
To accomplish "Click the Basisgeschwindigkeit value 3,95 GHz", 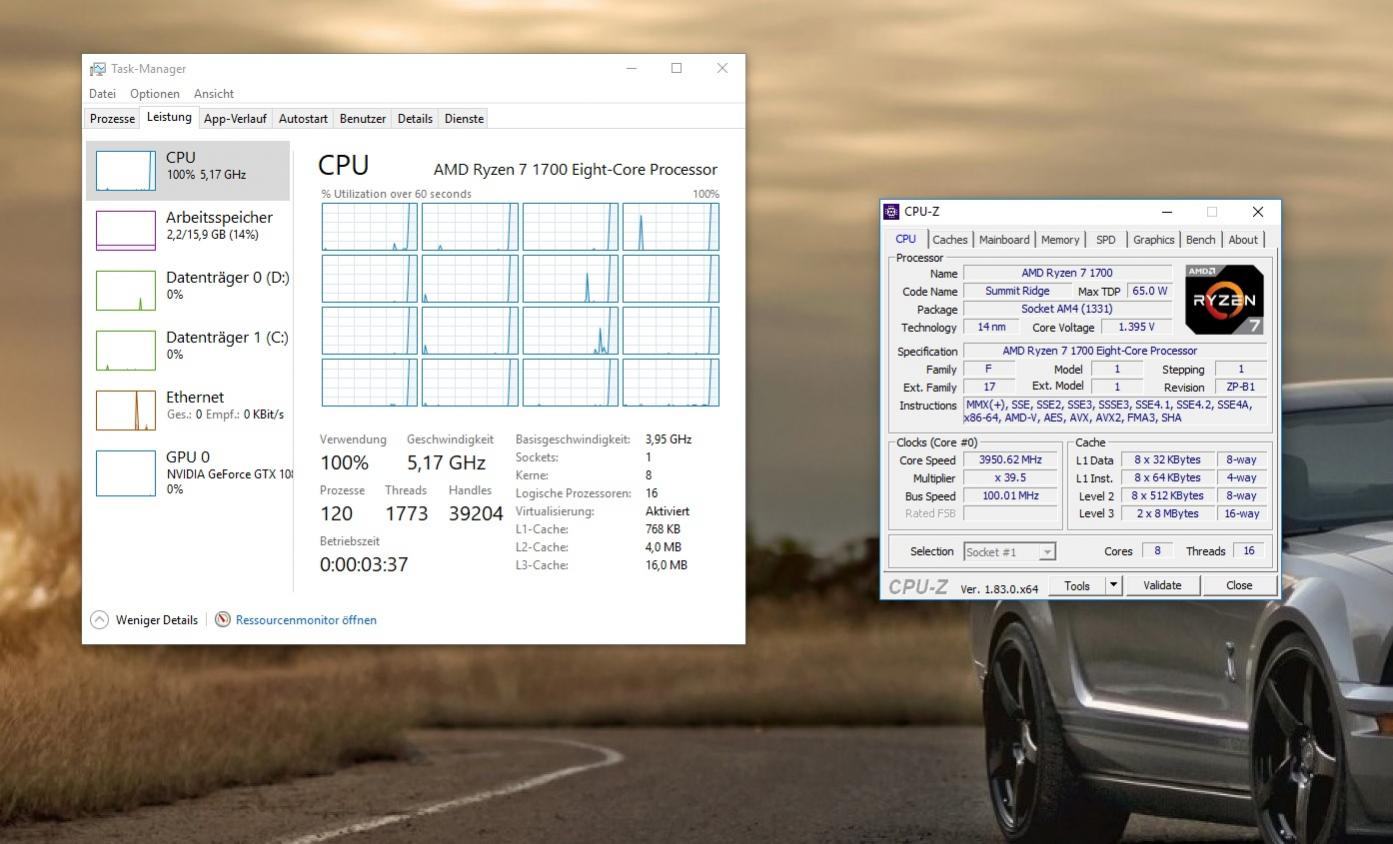I will [669, 439].
